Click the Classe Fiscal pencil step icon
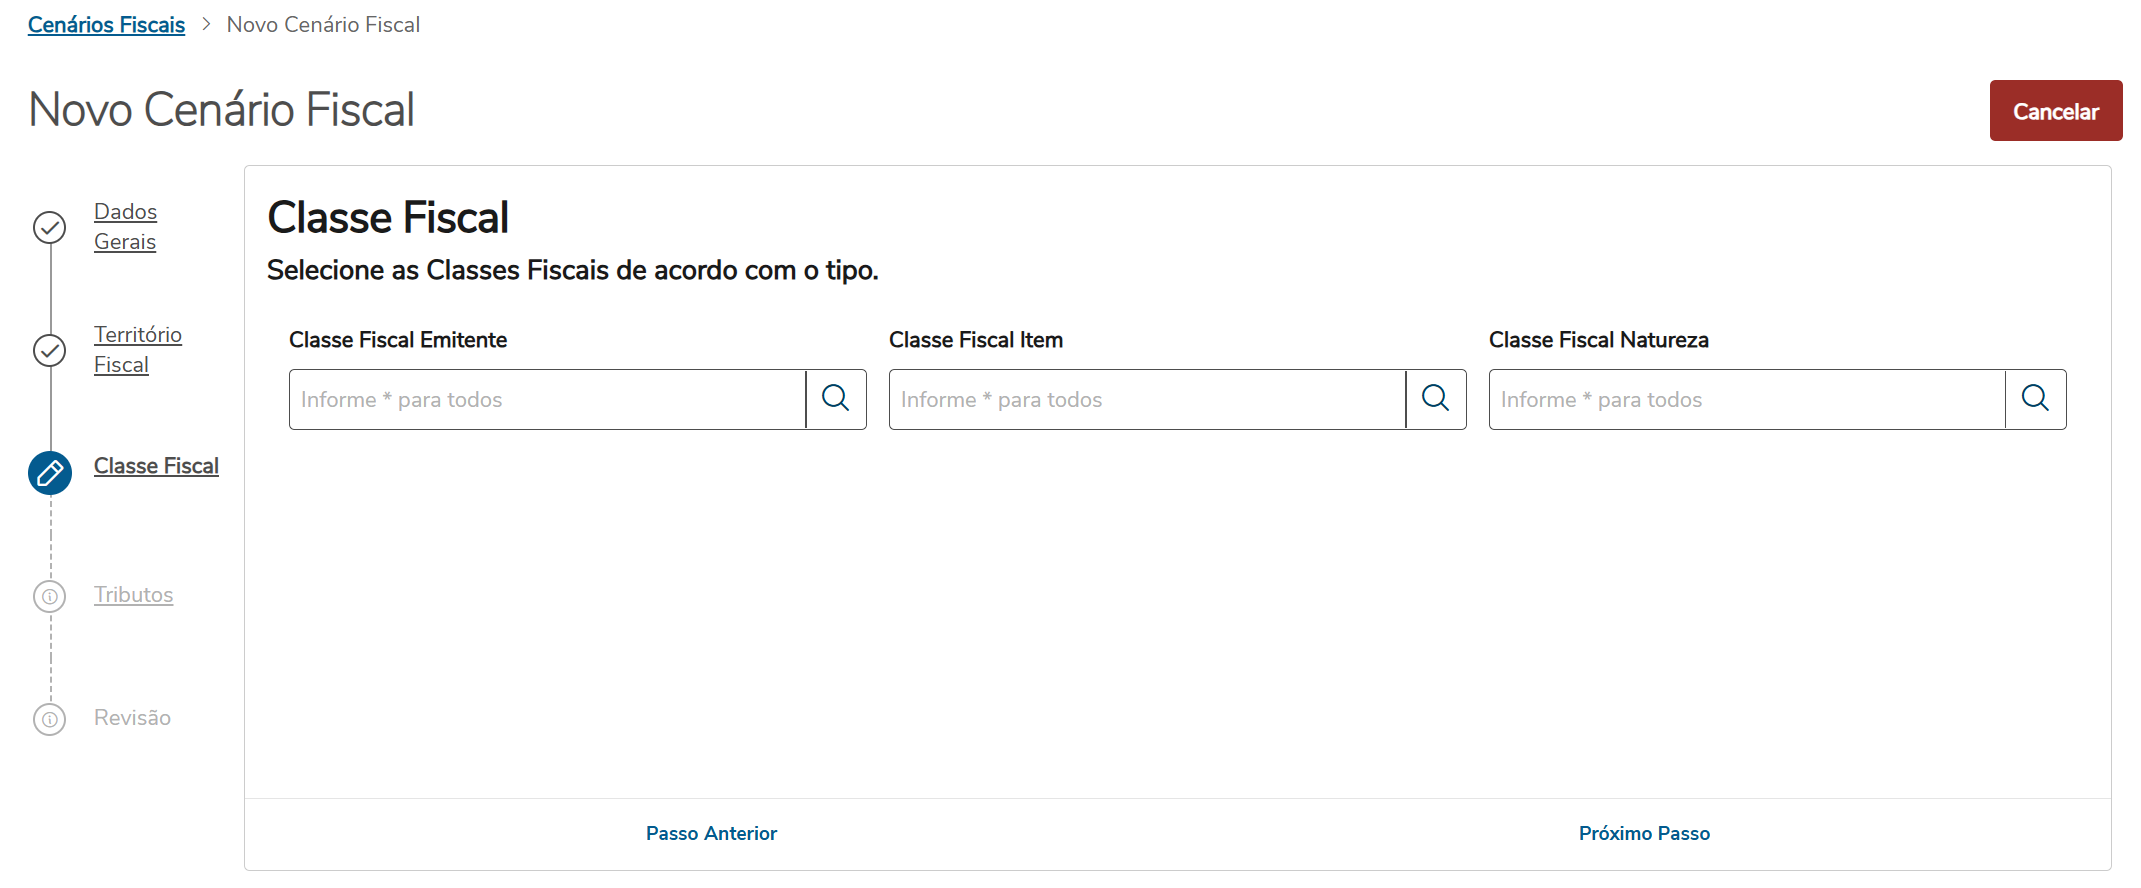This screenshot has width=2141, height=888. [x=50, y=473]
